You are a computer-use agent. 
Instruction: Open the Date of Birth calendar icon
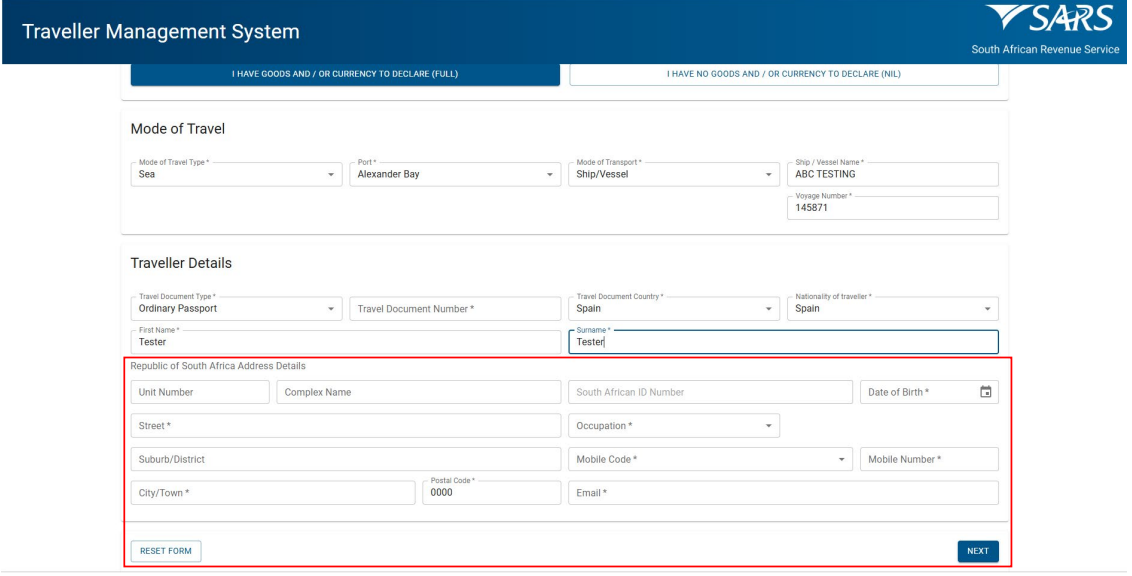[985, 392]
